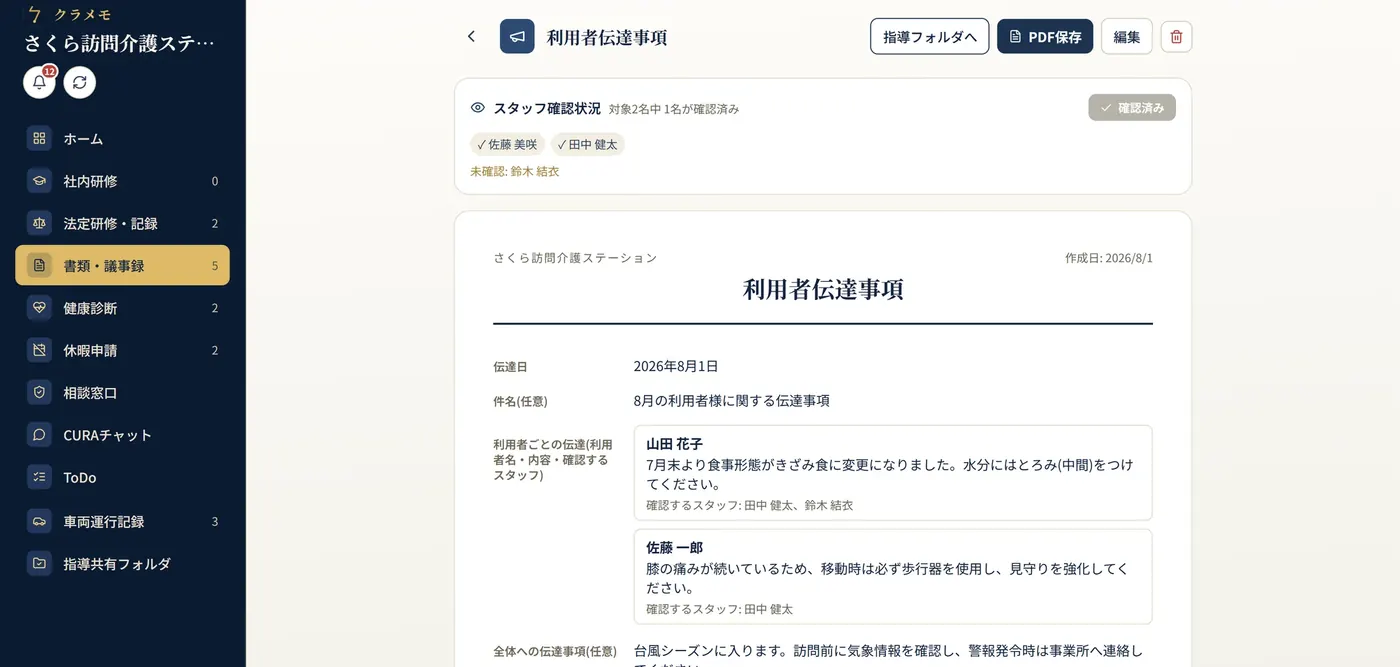Click the 社内研修 graduation cap icon
Viewport: 1400px width, 667px height.
(x=39, y=181)
